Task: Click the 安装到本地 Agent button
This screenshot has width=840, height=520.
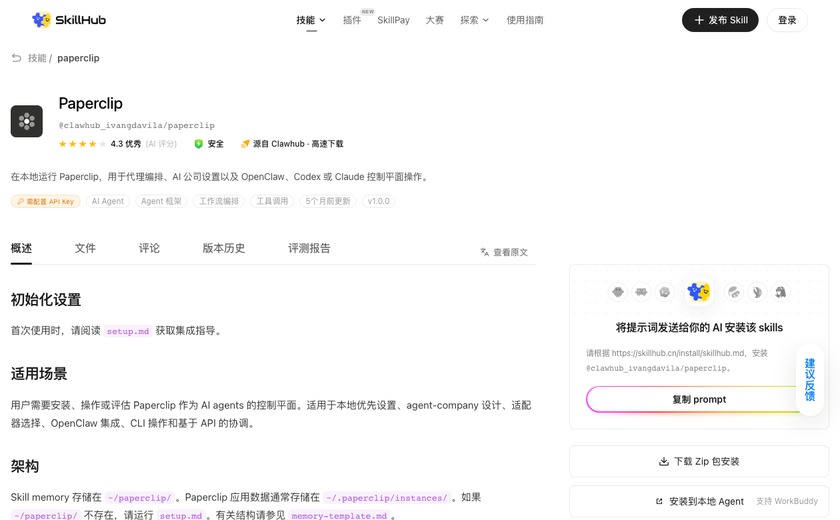Action: 699,501
